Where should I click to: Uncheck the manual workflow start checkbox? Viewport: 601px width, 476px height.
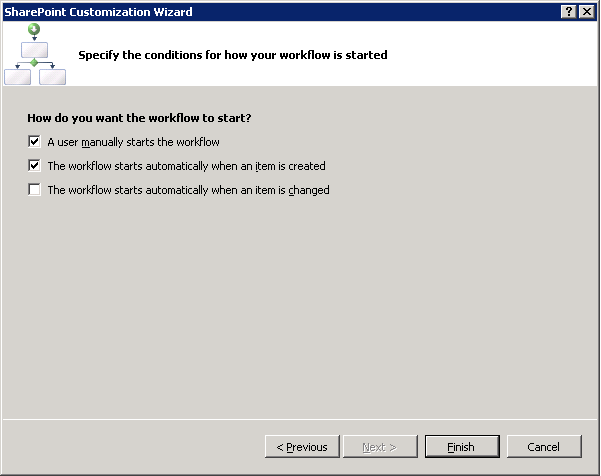tap(35, 142)
